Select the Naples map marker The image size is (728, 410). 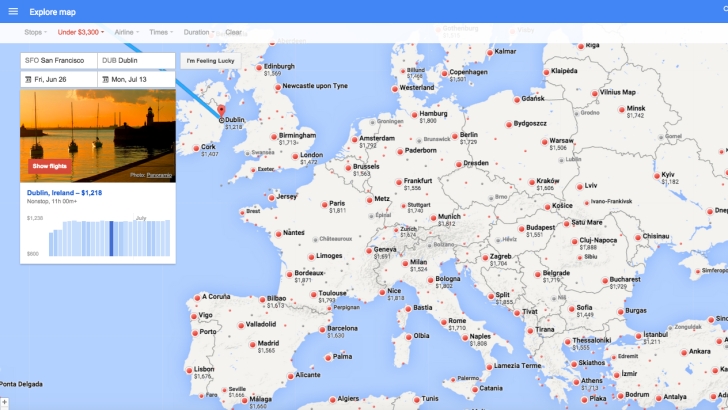coord(465,338)
